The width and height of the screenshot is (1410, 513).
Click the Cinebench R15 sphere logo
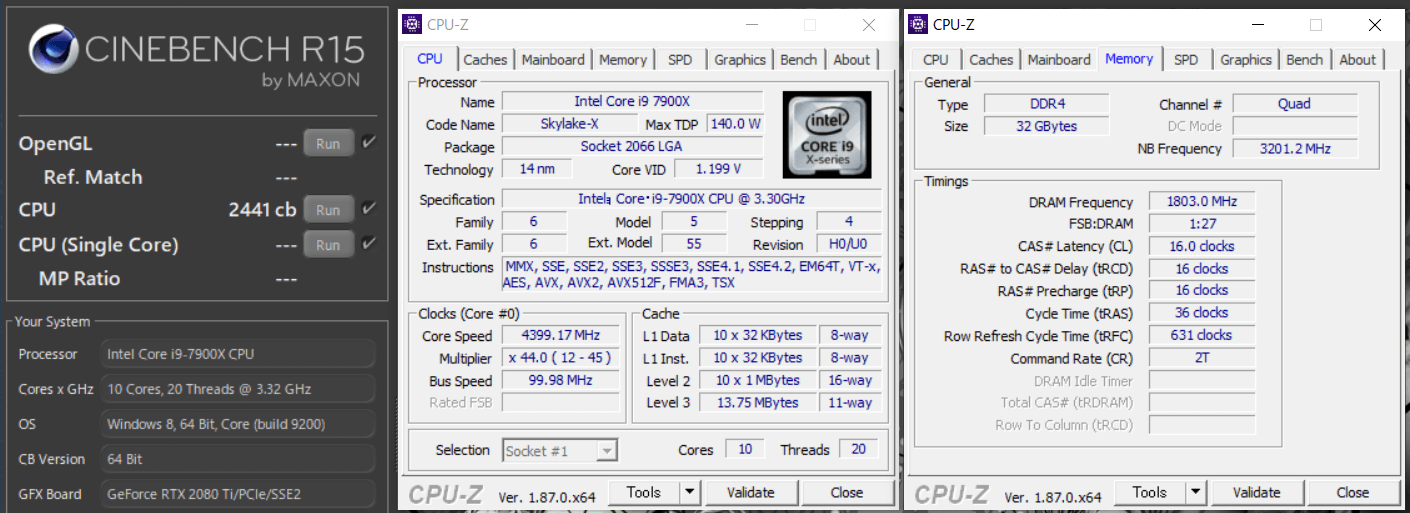53,51
